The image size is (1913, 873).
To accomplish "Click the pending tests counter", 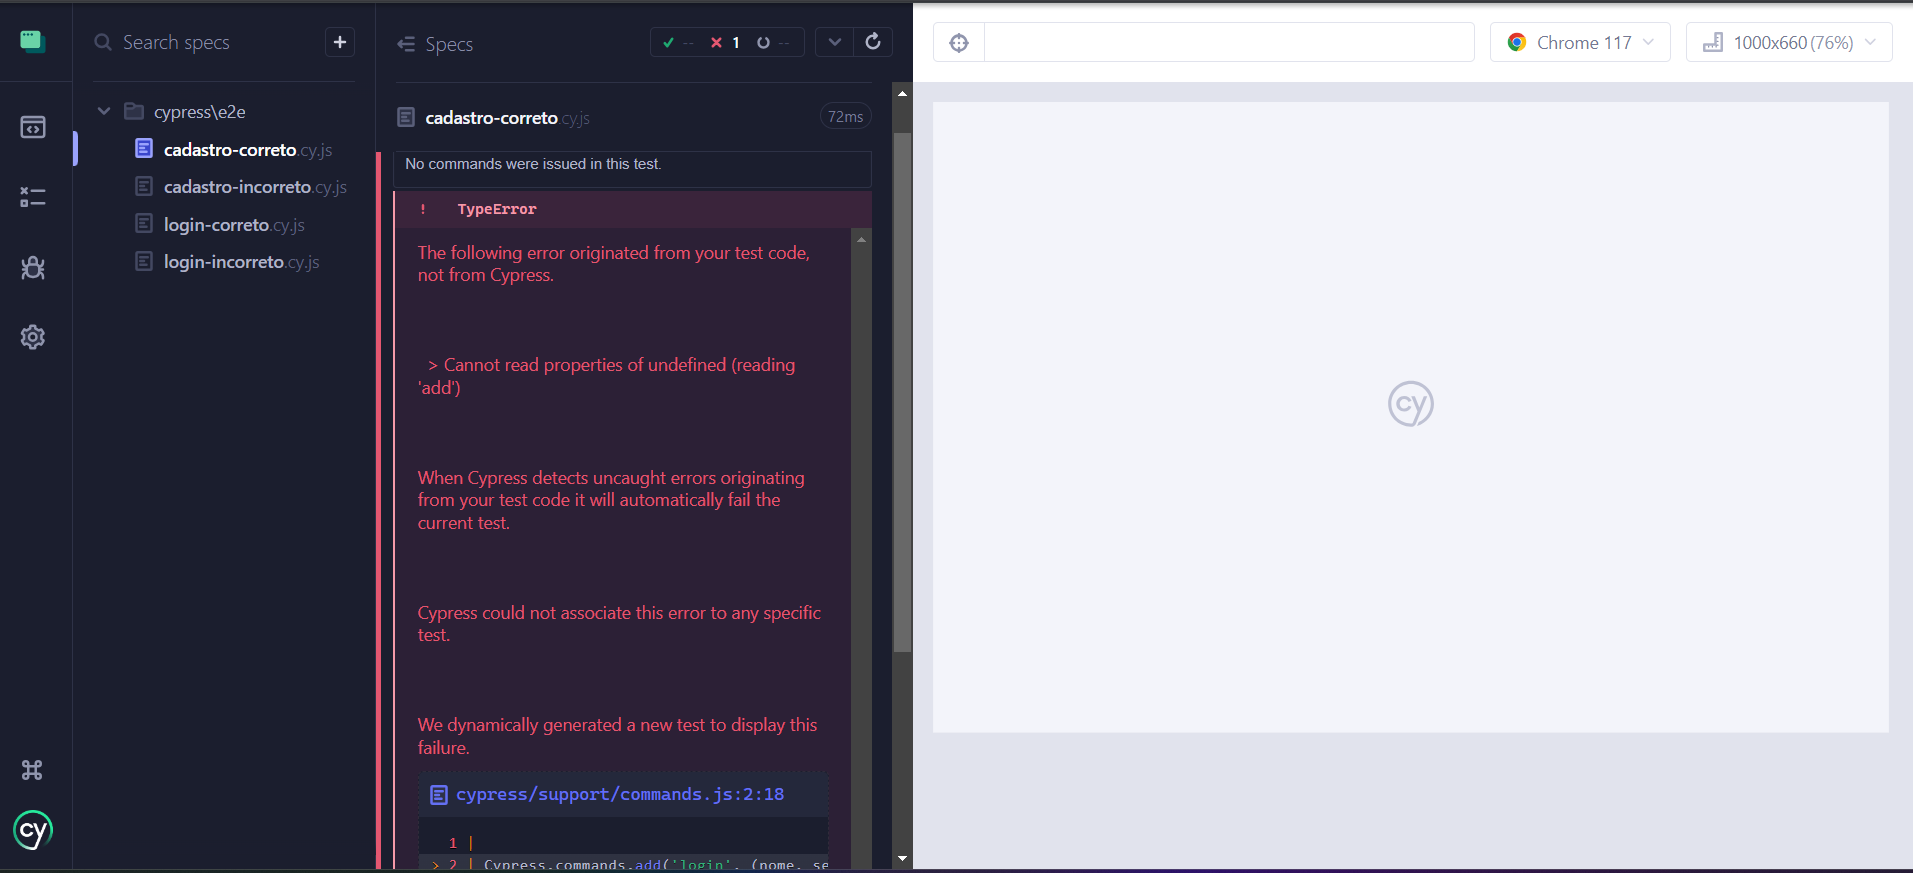I will click(x=773, y=43).
